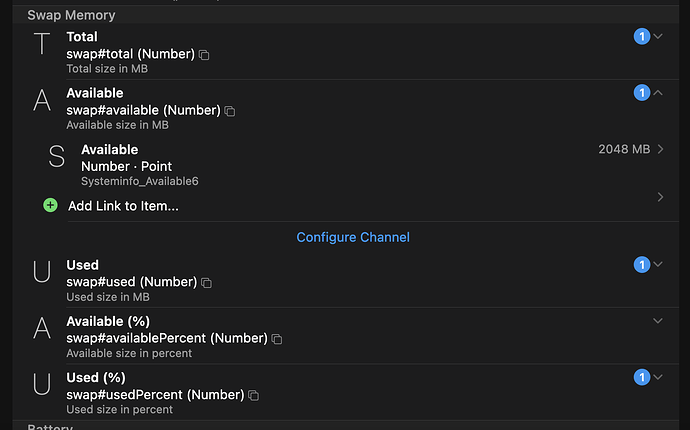
Task: Expand the Available (%) channel
Action: coord(658,321)
